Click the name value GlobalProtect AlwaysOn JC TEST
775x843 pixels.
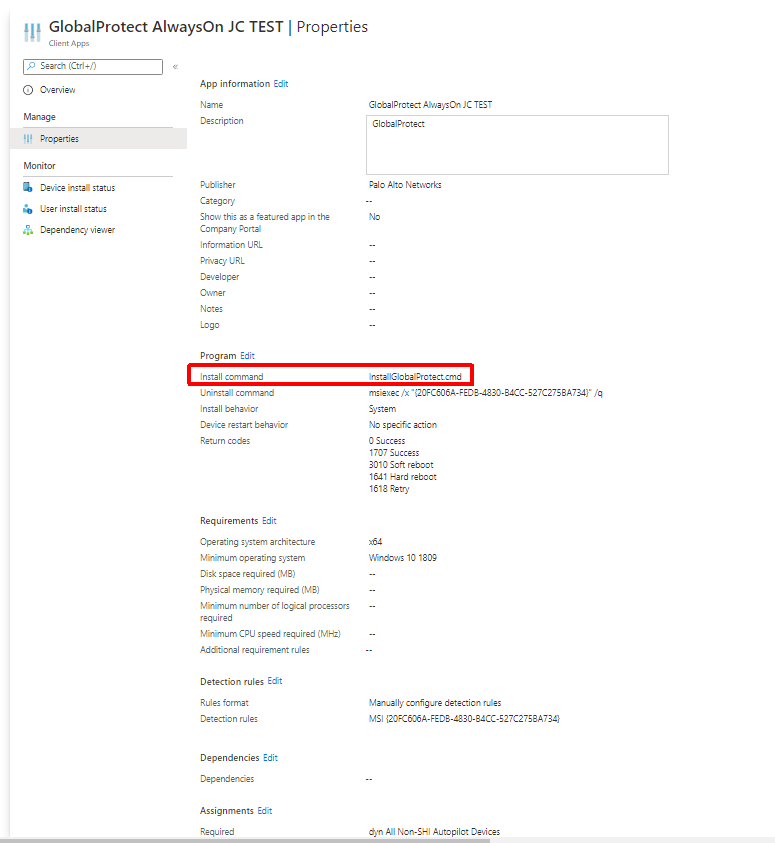click(x=430, y=105)
